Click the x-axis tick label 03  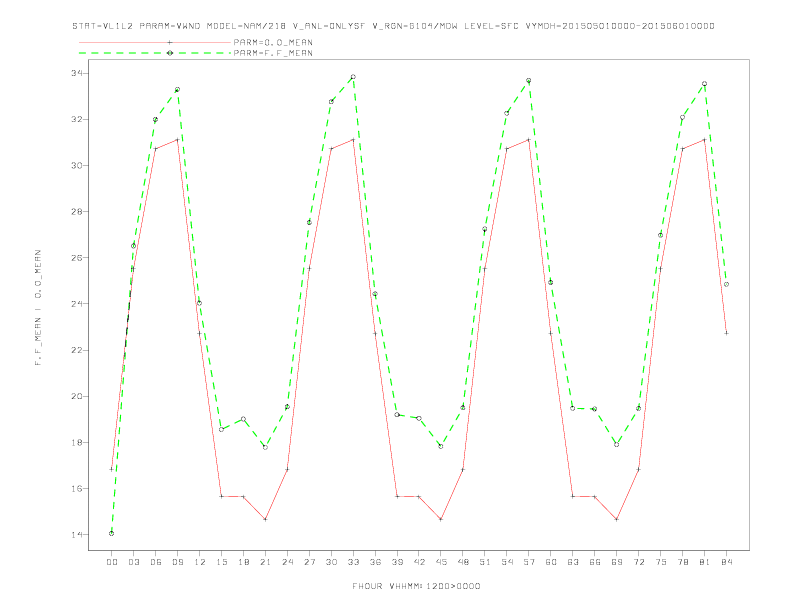click(133, 562)
